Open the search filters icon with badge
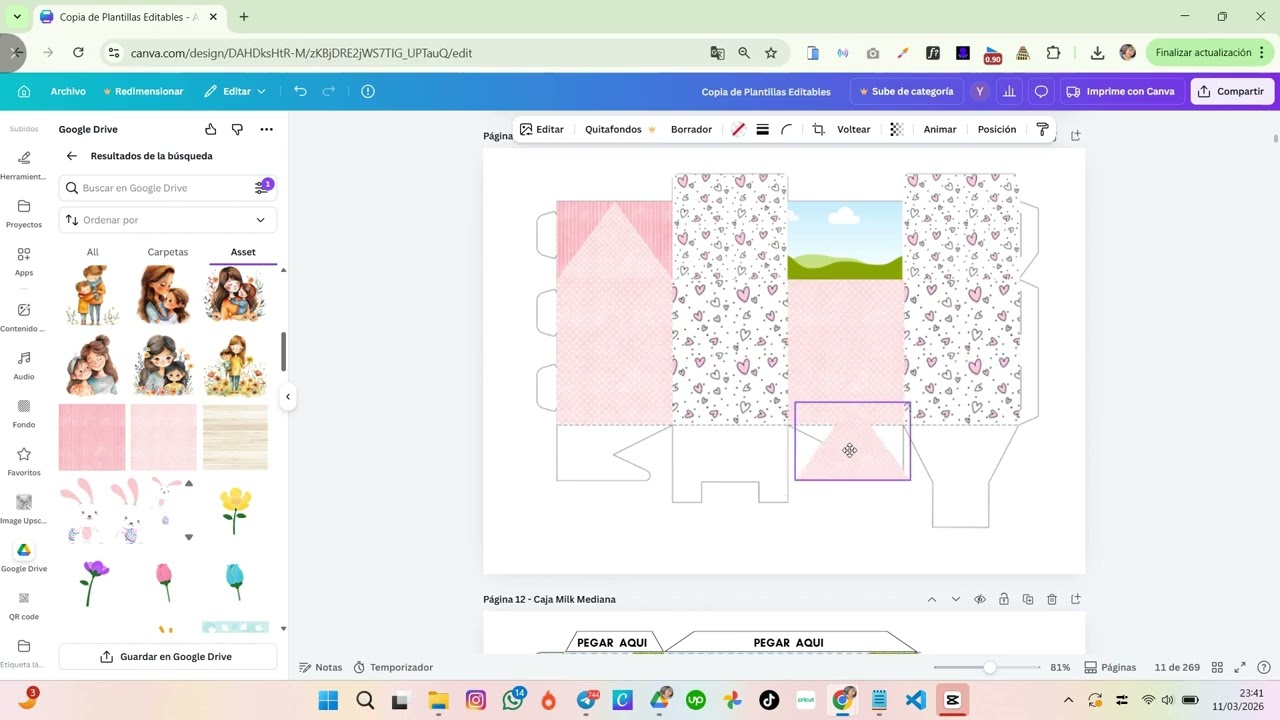1280x720 pixels. [x=262, y=187]
